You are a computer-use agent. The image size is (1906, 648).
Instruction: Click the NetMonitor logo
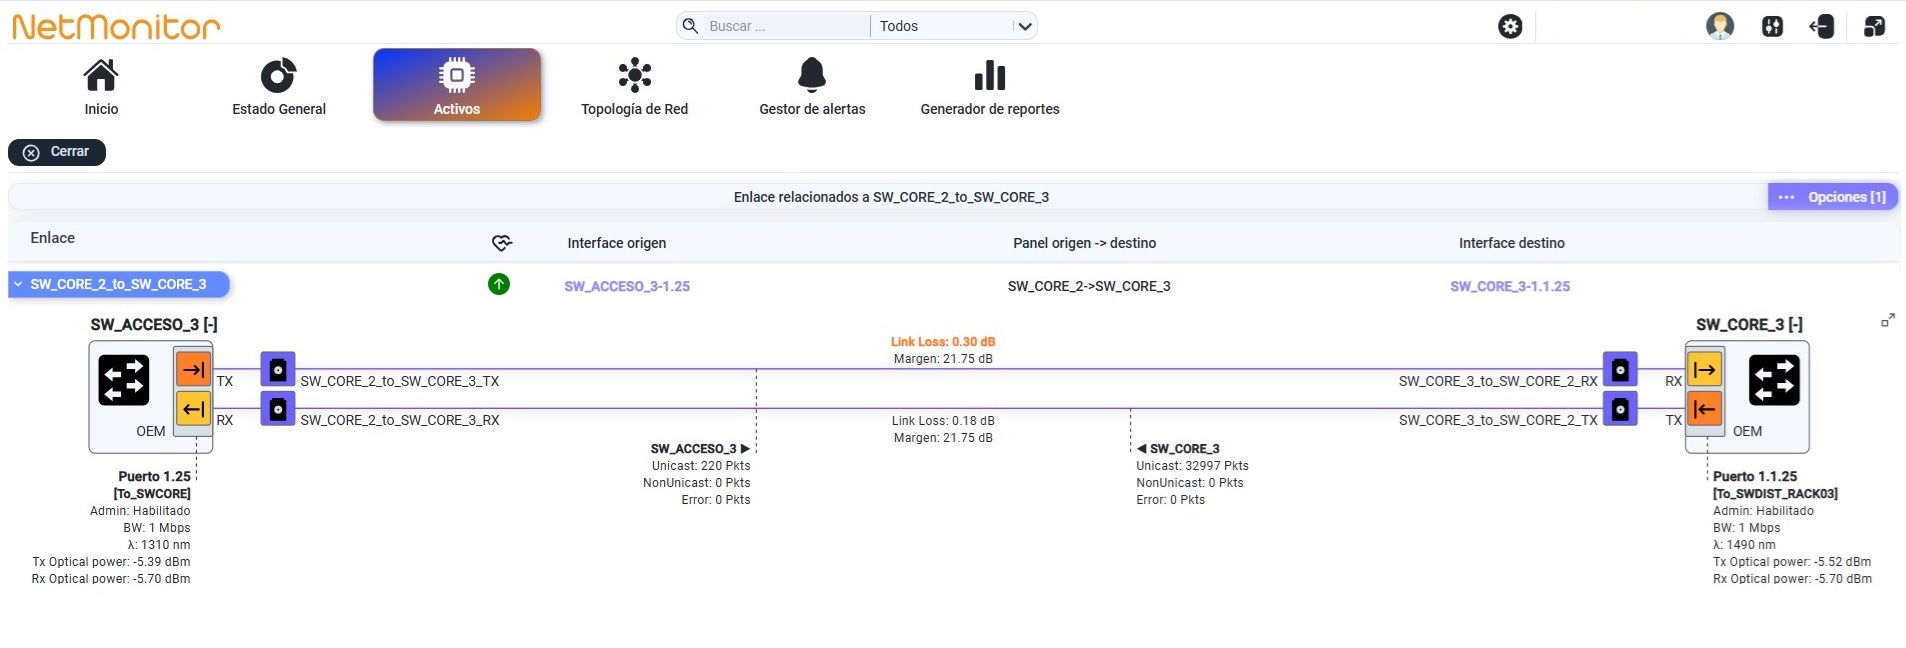(x=116, y=27)
